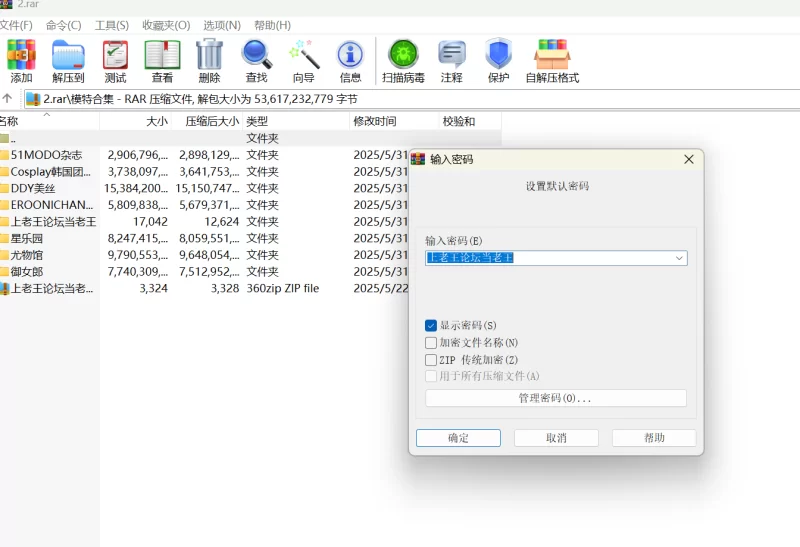Open the Favorites (收藏夹) menu

pyautogui.click(x=166, y=26)
